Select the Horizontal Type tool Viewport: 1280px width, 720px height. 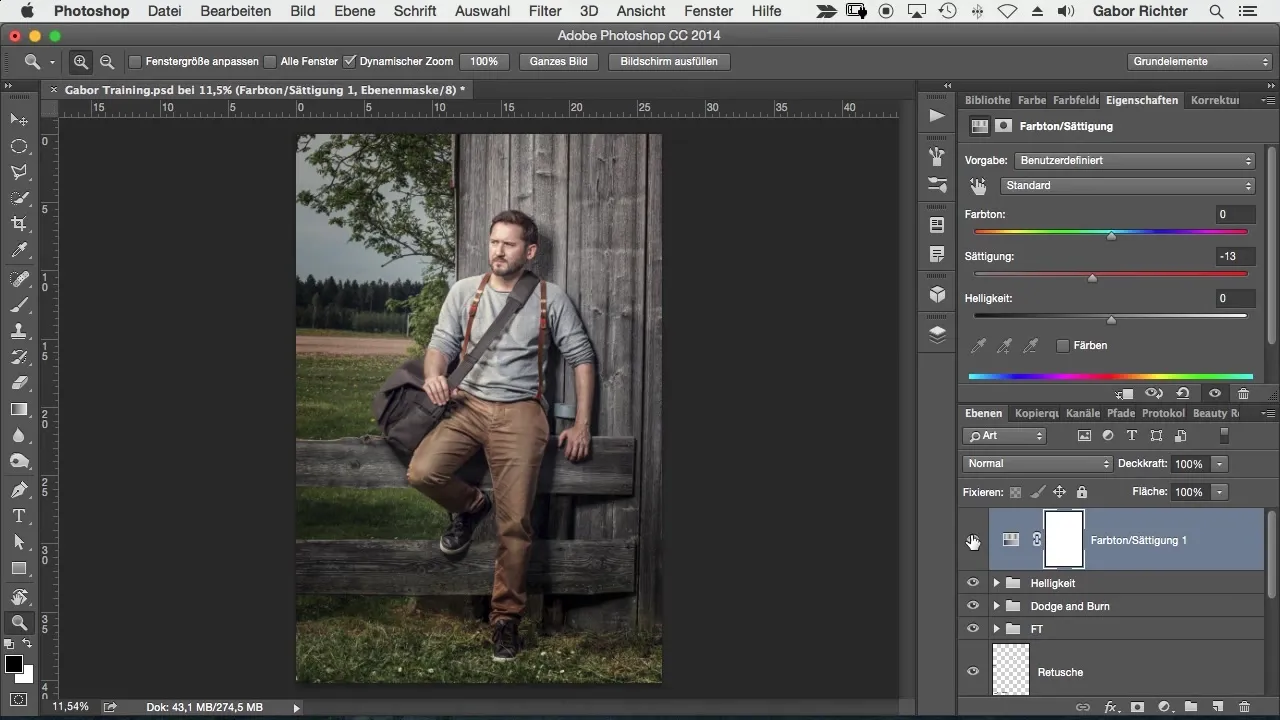coord(19,516)
